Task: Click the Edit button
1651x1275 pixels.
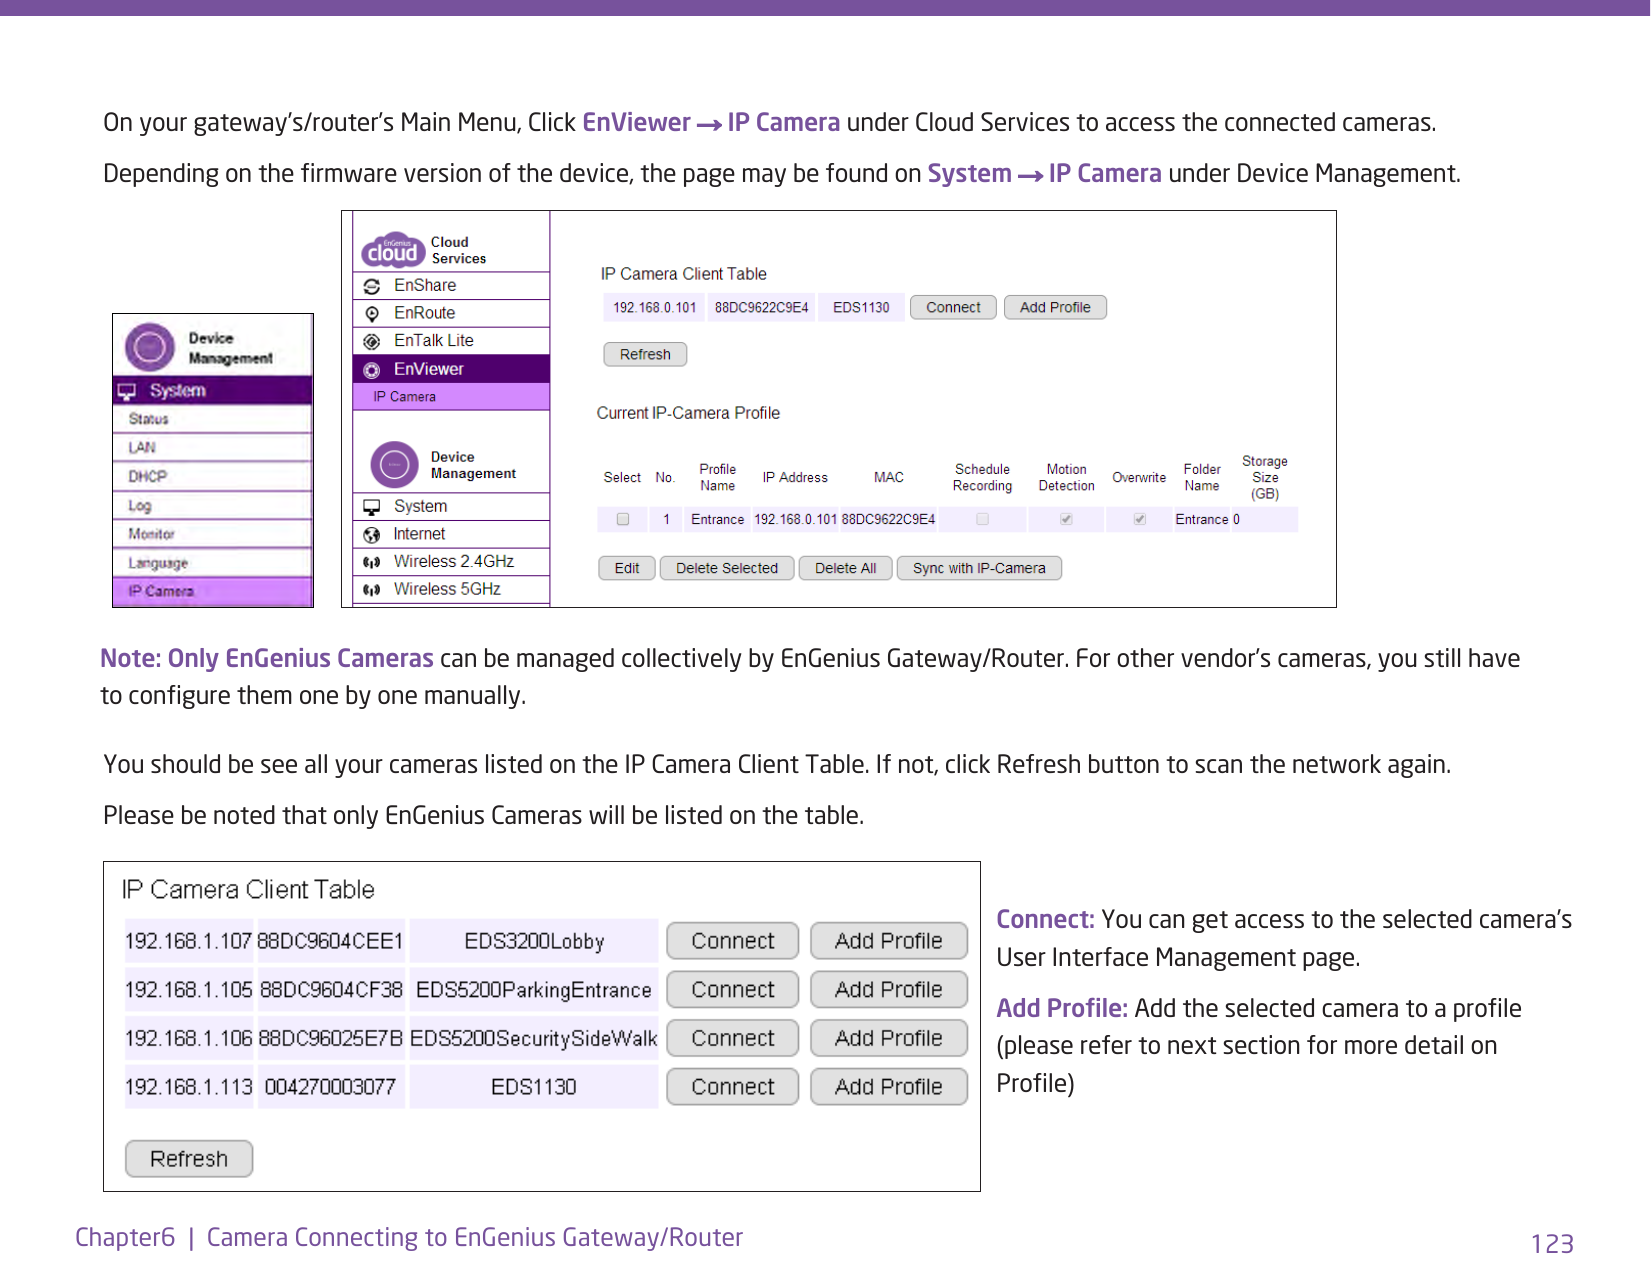Action: pos(627,569)
